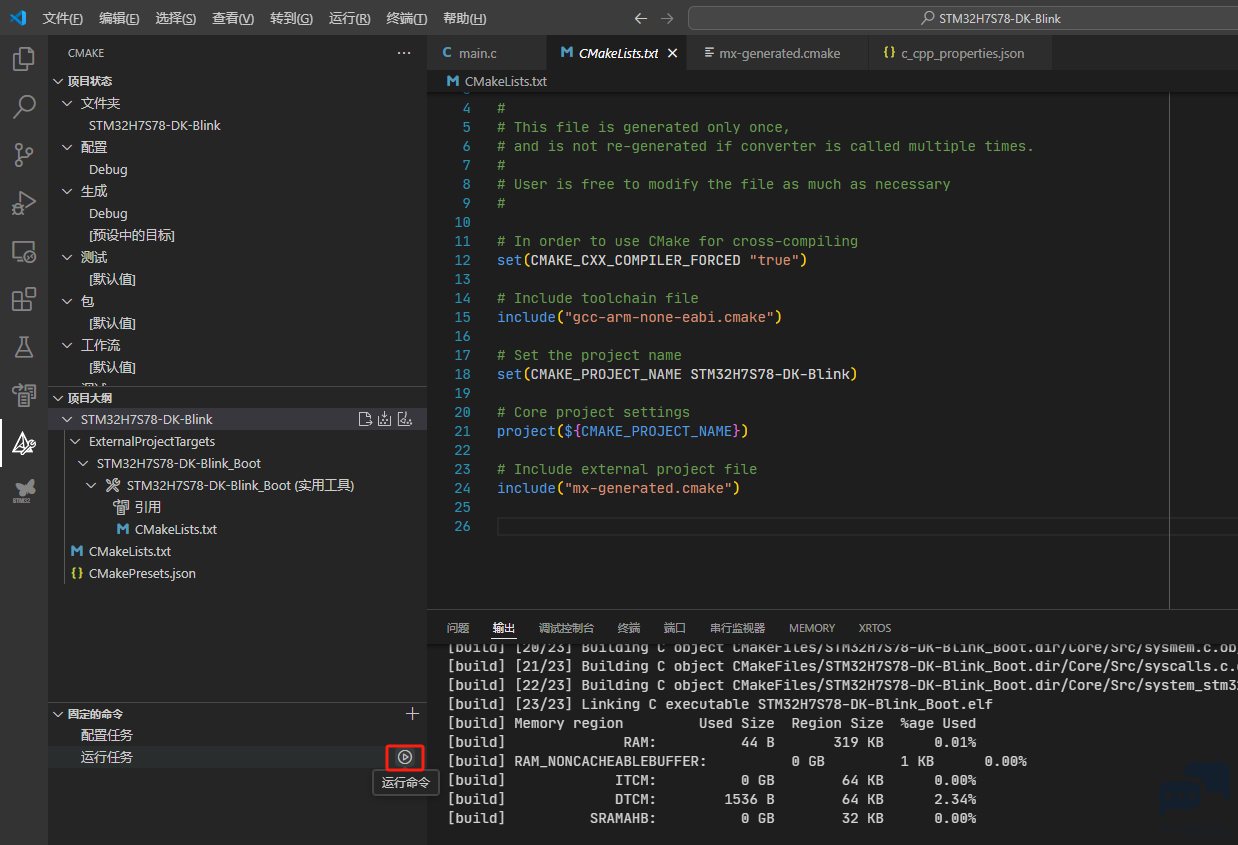1238x845 pixels.
Task: Open the references document icon in activity bar
Action: point(24,395)
